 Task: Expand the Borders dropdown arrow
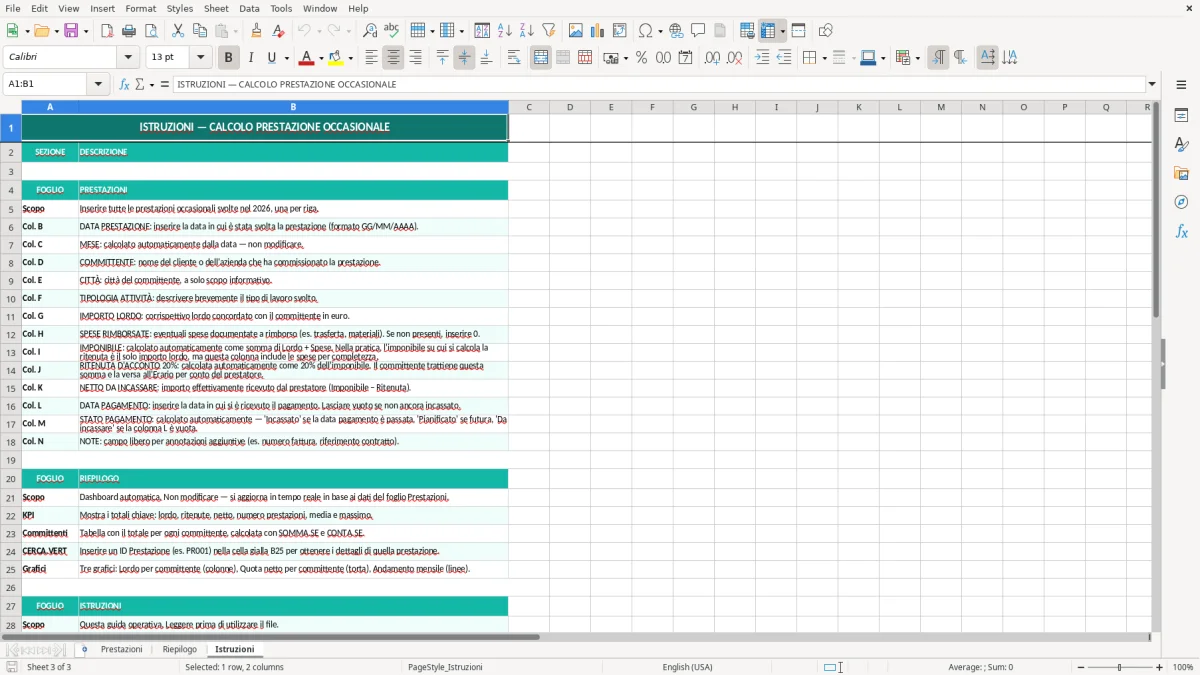tap(824, 58)
